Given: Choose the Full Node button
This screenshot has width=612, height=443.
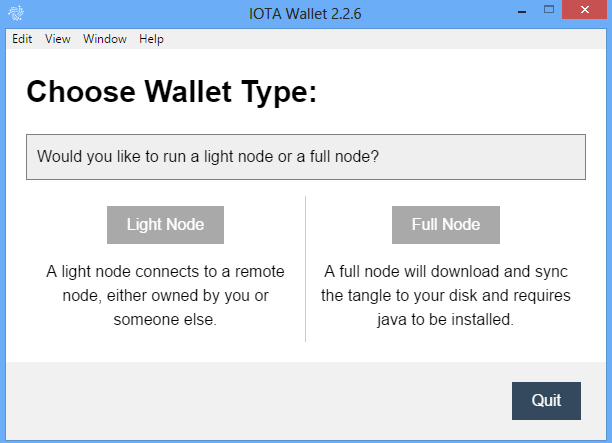Looking at the screenshot, I should [x=446, y=225].
